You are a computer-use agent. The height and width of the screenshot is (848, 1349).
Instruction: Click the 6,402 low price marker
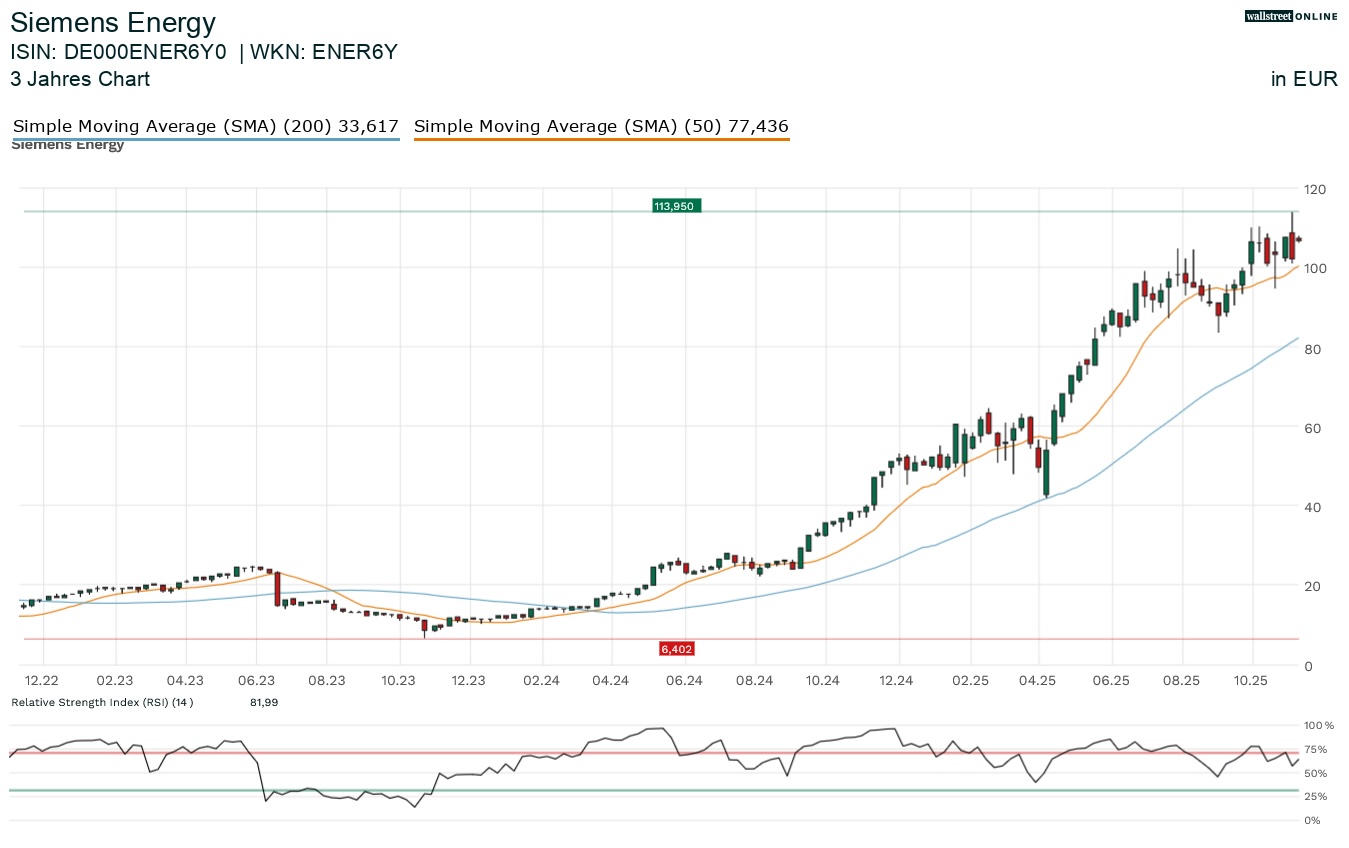[677, 648]
